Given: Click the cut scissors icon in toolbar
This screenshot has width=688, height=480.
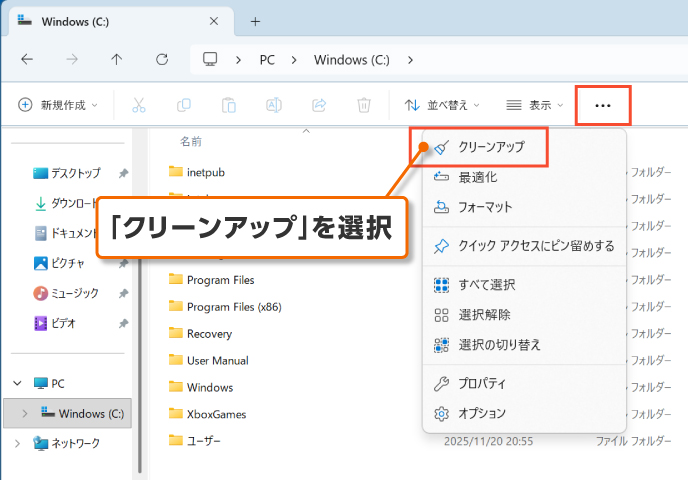Looking at the screenshot, I should [139, 105].
